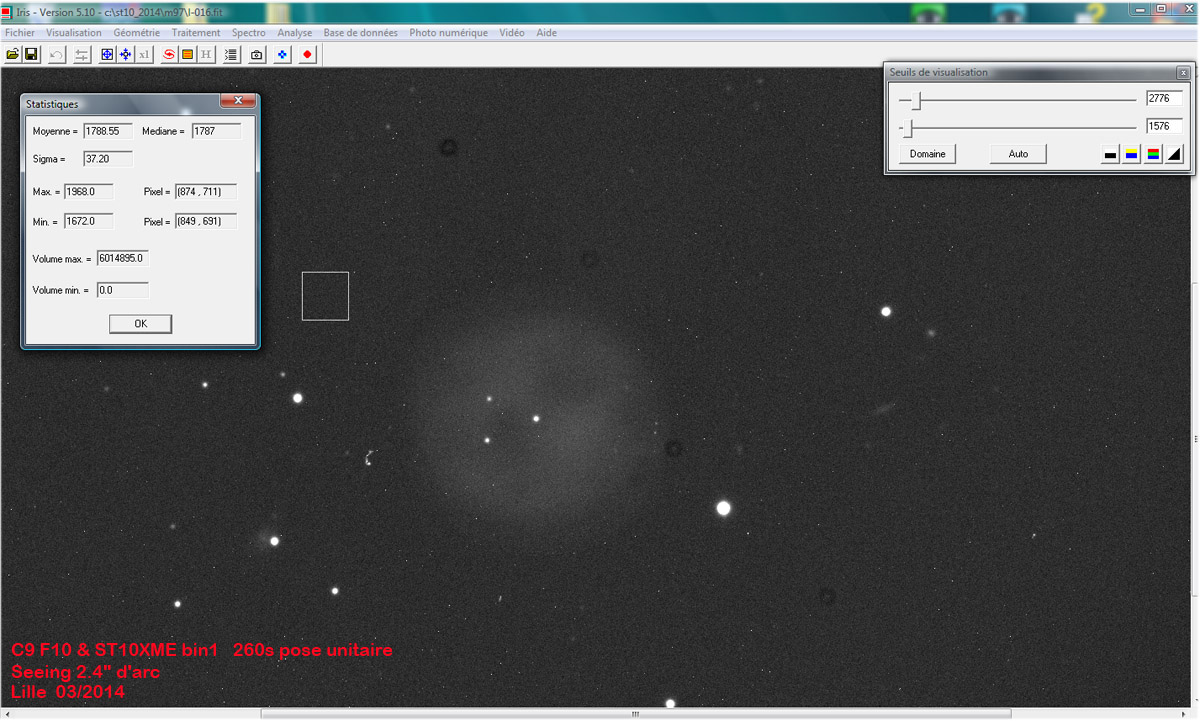The height and width of the screenshot is (721, 1200).
Task: Click the Max. value field 1968.0
Action: pyautogui.click(x=89, y=192)
